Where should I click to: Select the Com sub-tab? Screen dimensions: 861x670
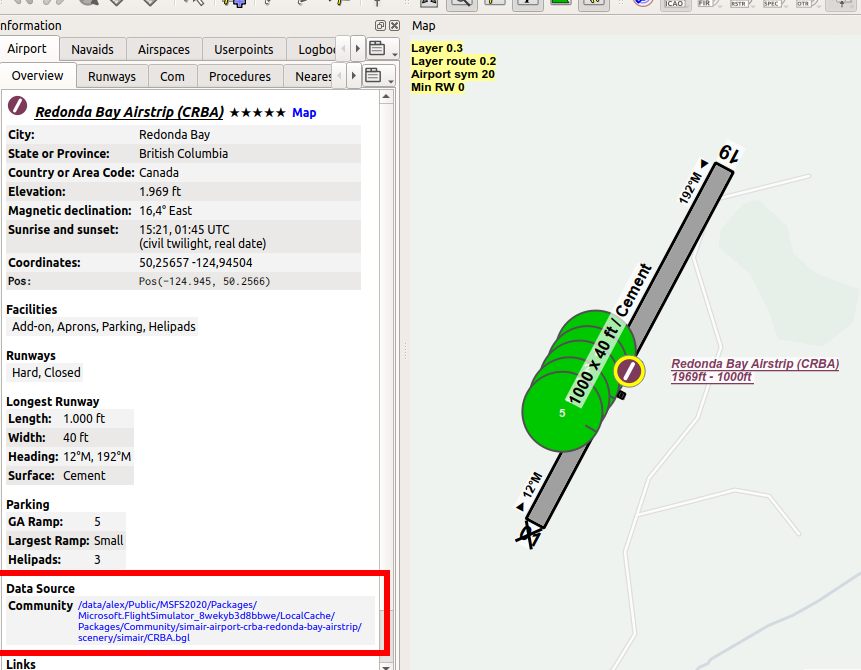click(x=172, y=76)
